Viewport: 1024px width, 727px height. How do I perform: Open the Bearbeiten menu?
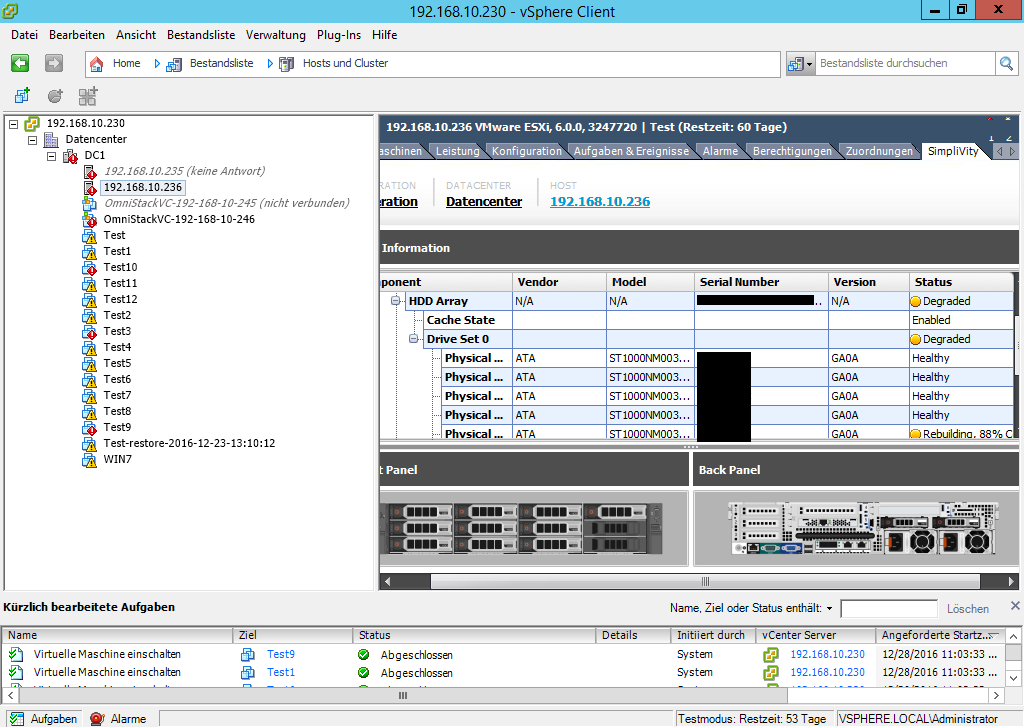tap(77, 35)
